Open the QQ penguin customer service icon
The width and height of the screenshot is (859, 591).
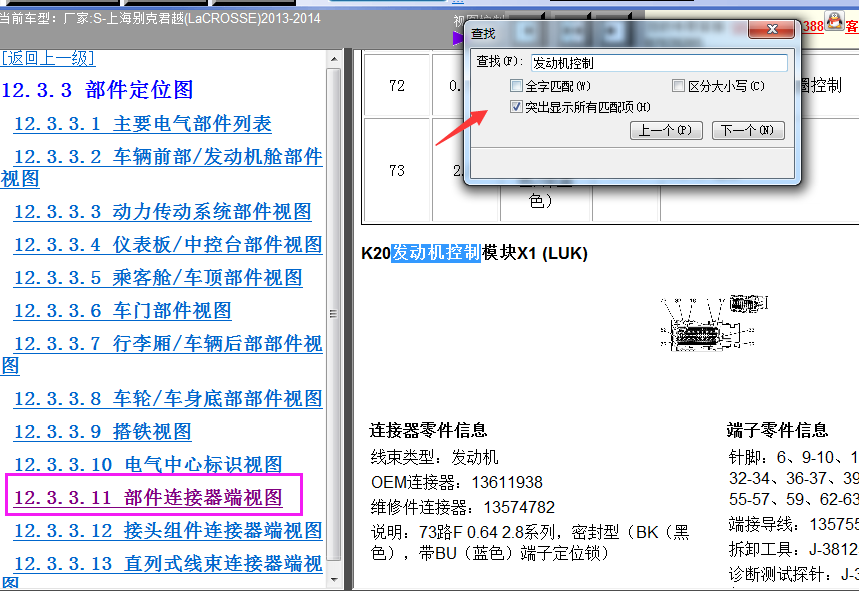pos(834,21)
